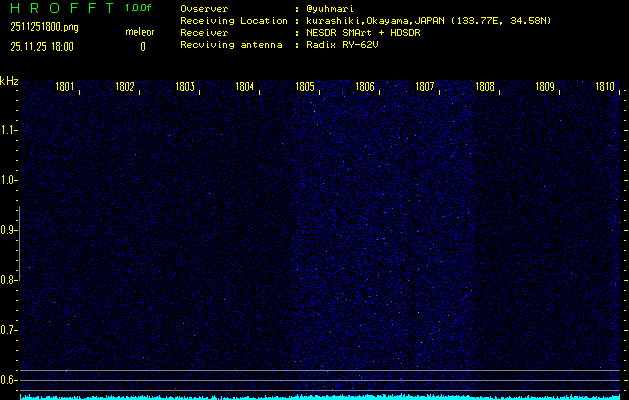This screenshot has width=629, height=400.
Task: Click the meteor count label
Action: click(x=140, y=32)
